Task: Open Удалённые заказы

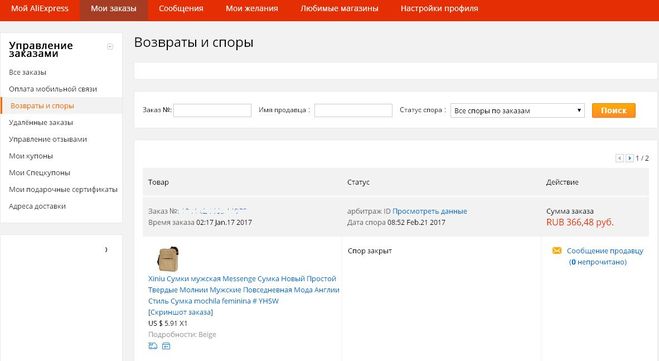Action: [x=41, y=123]
